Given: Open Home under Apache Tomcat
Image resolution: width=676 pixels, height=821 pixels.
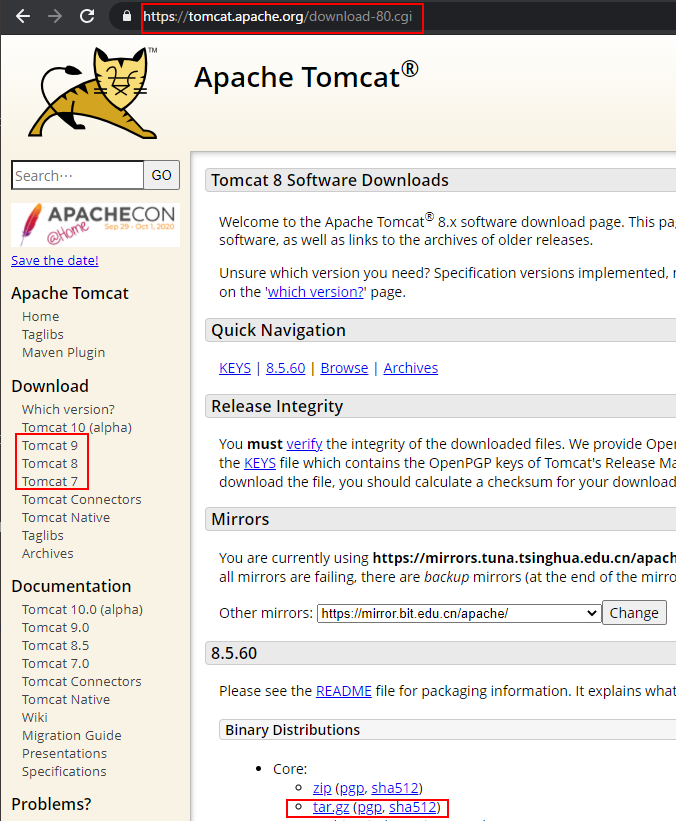Looking at the screenshot, I should coord(40,316).
